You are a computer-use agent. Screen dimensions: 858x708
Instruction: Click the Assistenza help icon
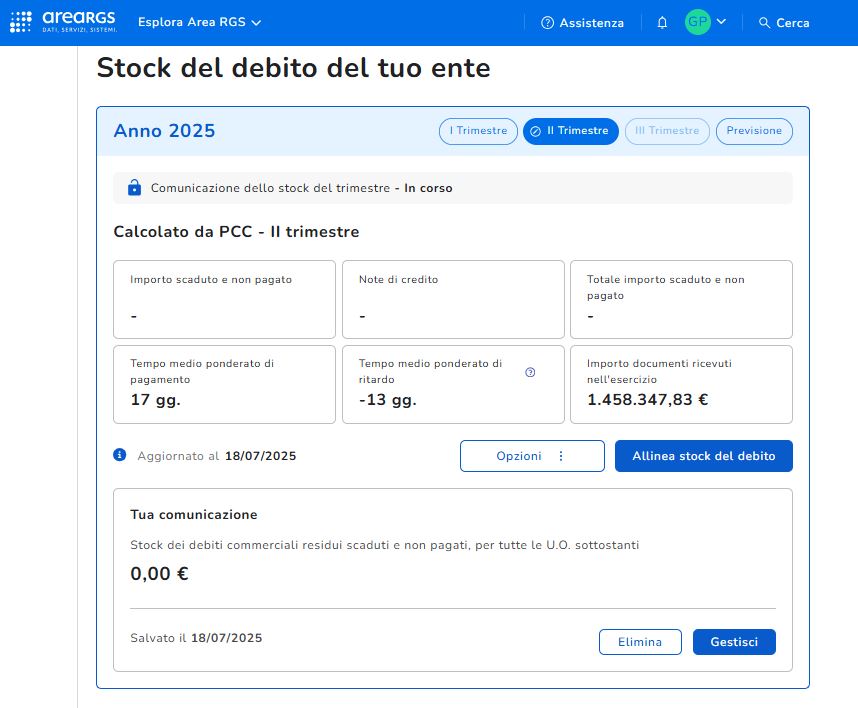click(x=547, y=23)
